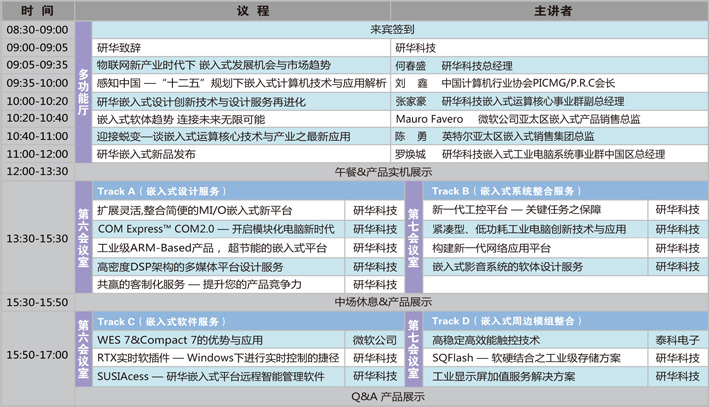Click 工业显示屏加值服务解决方案 session
The image size is (710, 407).
[535, 377]
